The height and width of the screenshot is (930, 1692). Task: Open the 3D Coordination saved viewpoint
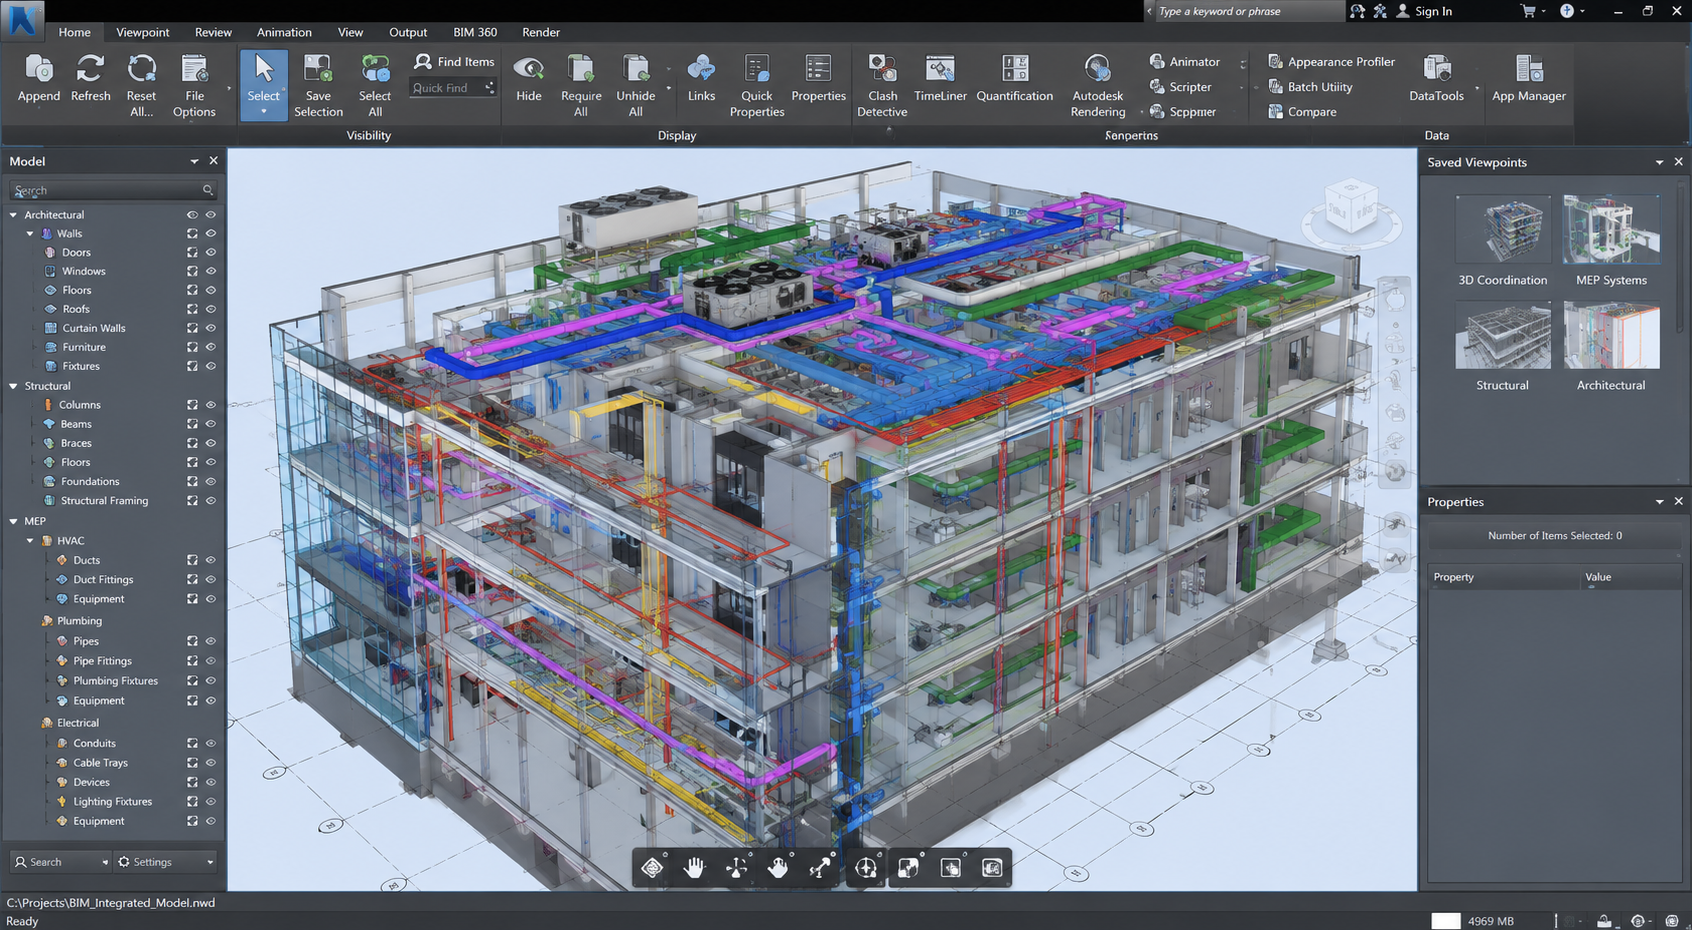(1503, 231)
